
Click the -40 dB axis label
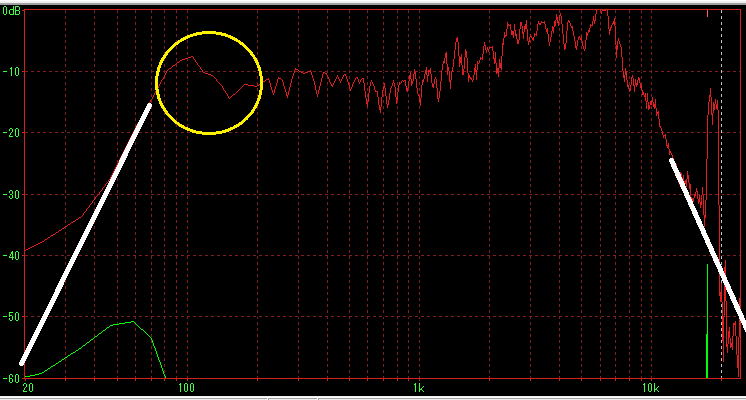pos(11,255)
